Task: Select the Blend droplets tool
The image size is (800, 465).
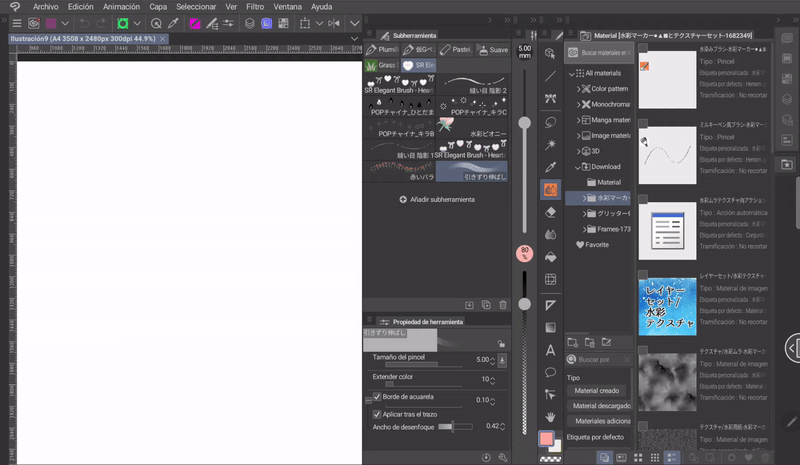Action: 550,235
